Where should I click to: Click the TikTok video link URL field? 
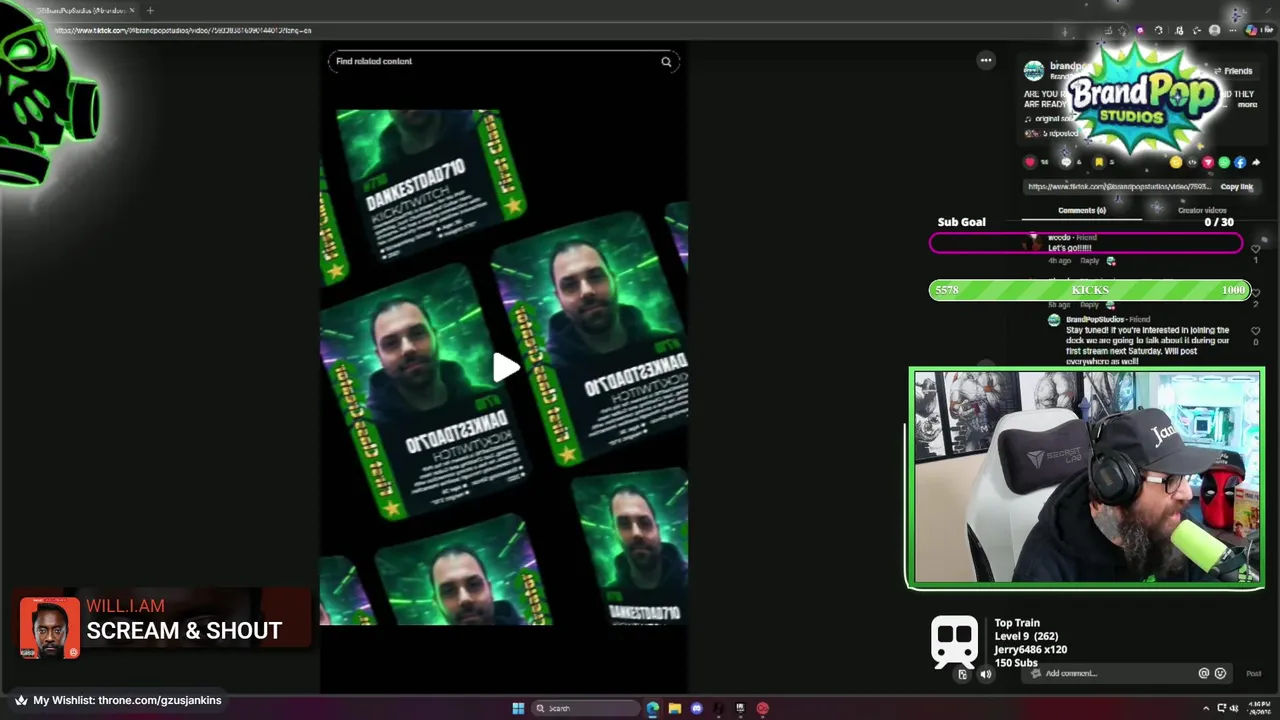(1119, 186)
